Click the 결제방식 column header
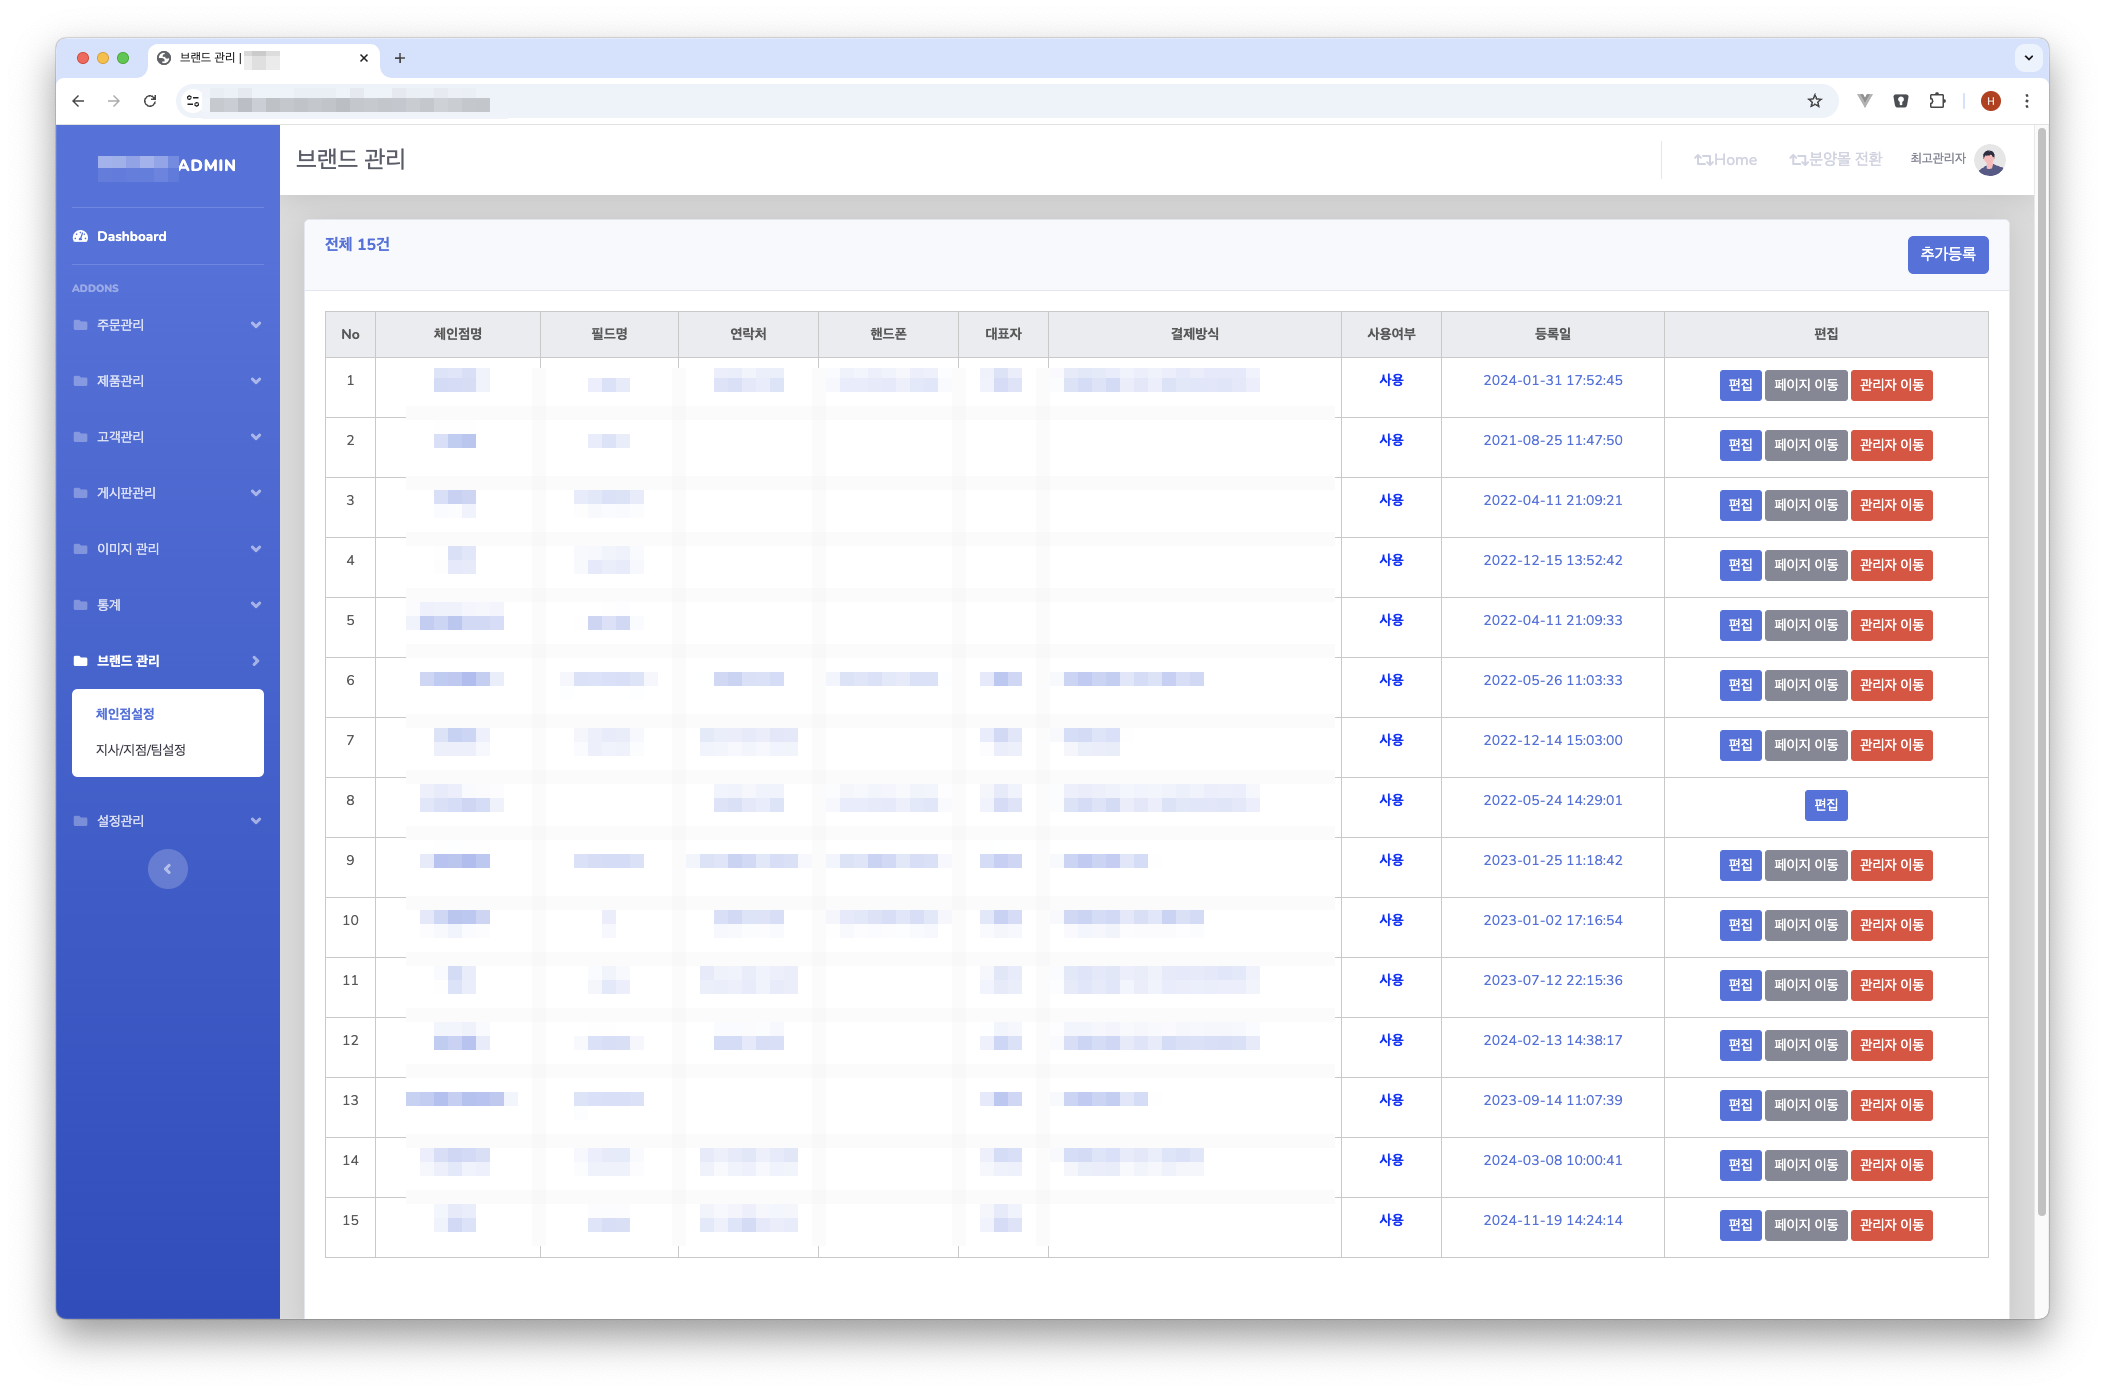This screenshot has width=2105, height=1393. click(x=1194, y=334)
